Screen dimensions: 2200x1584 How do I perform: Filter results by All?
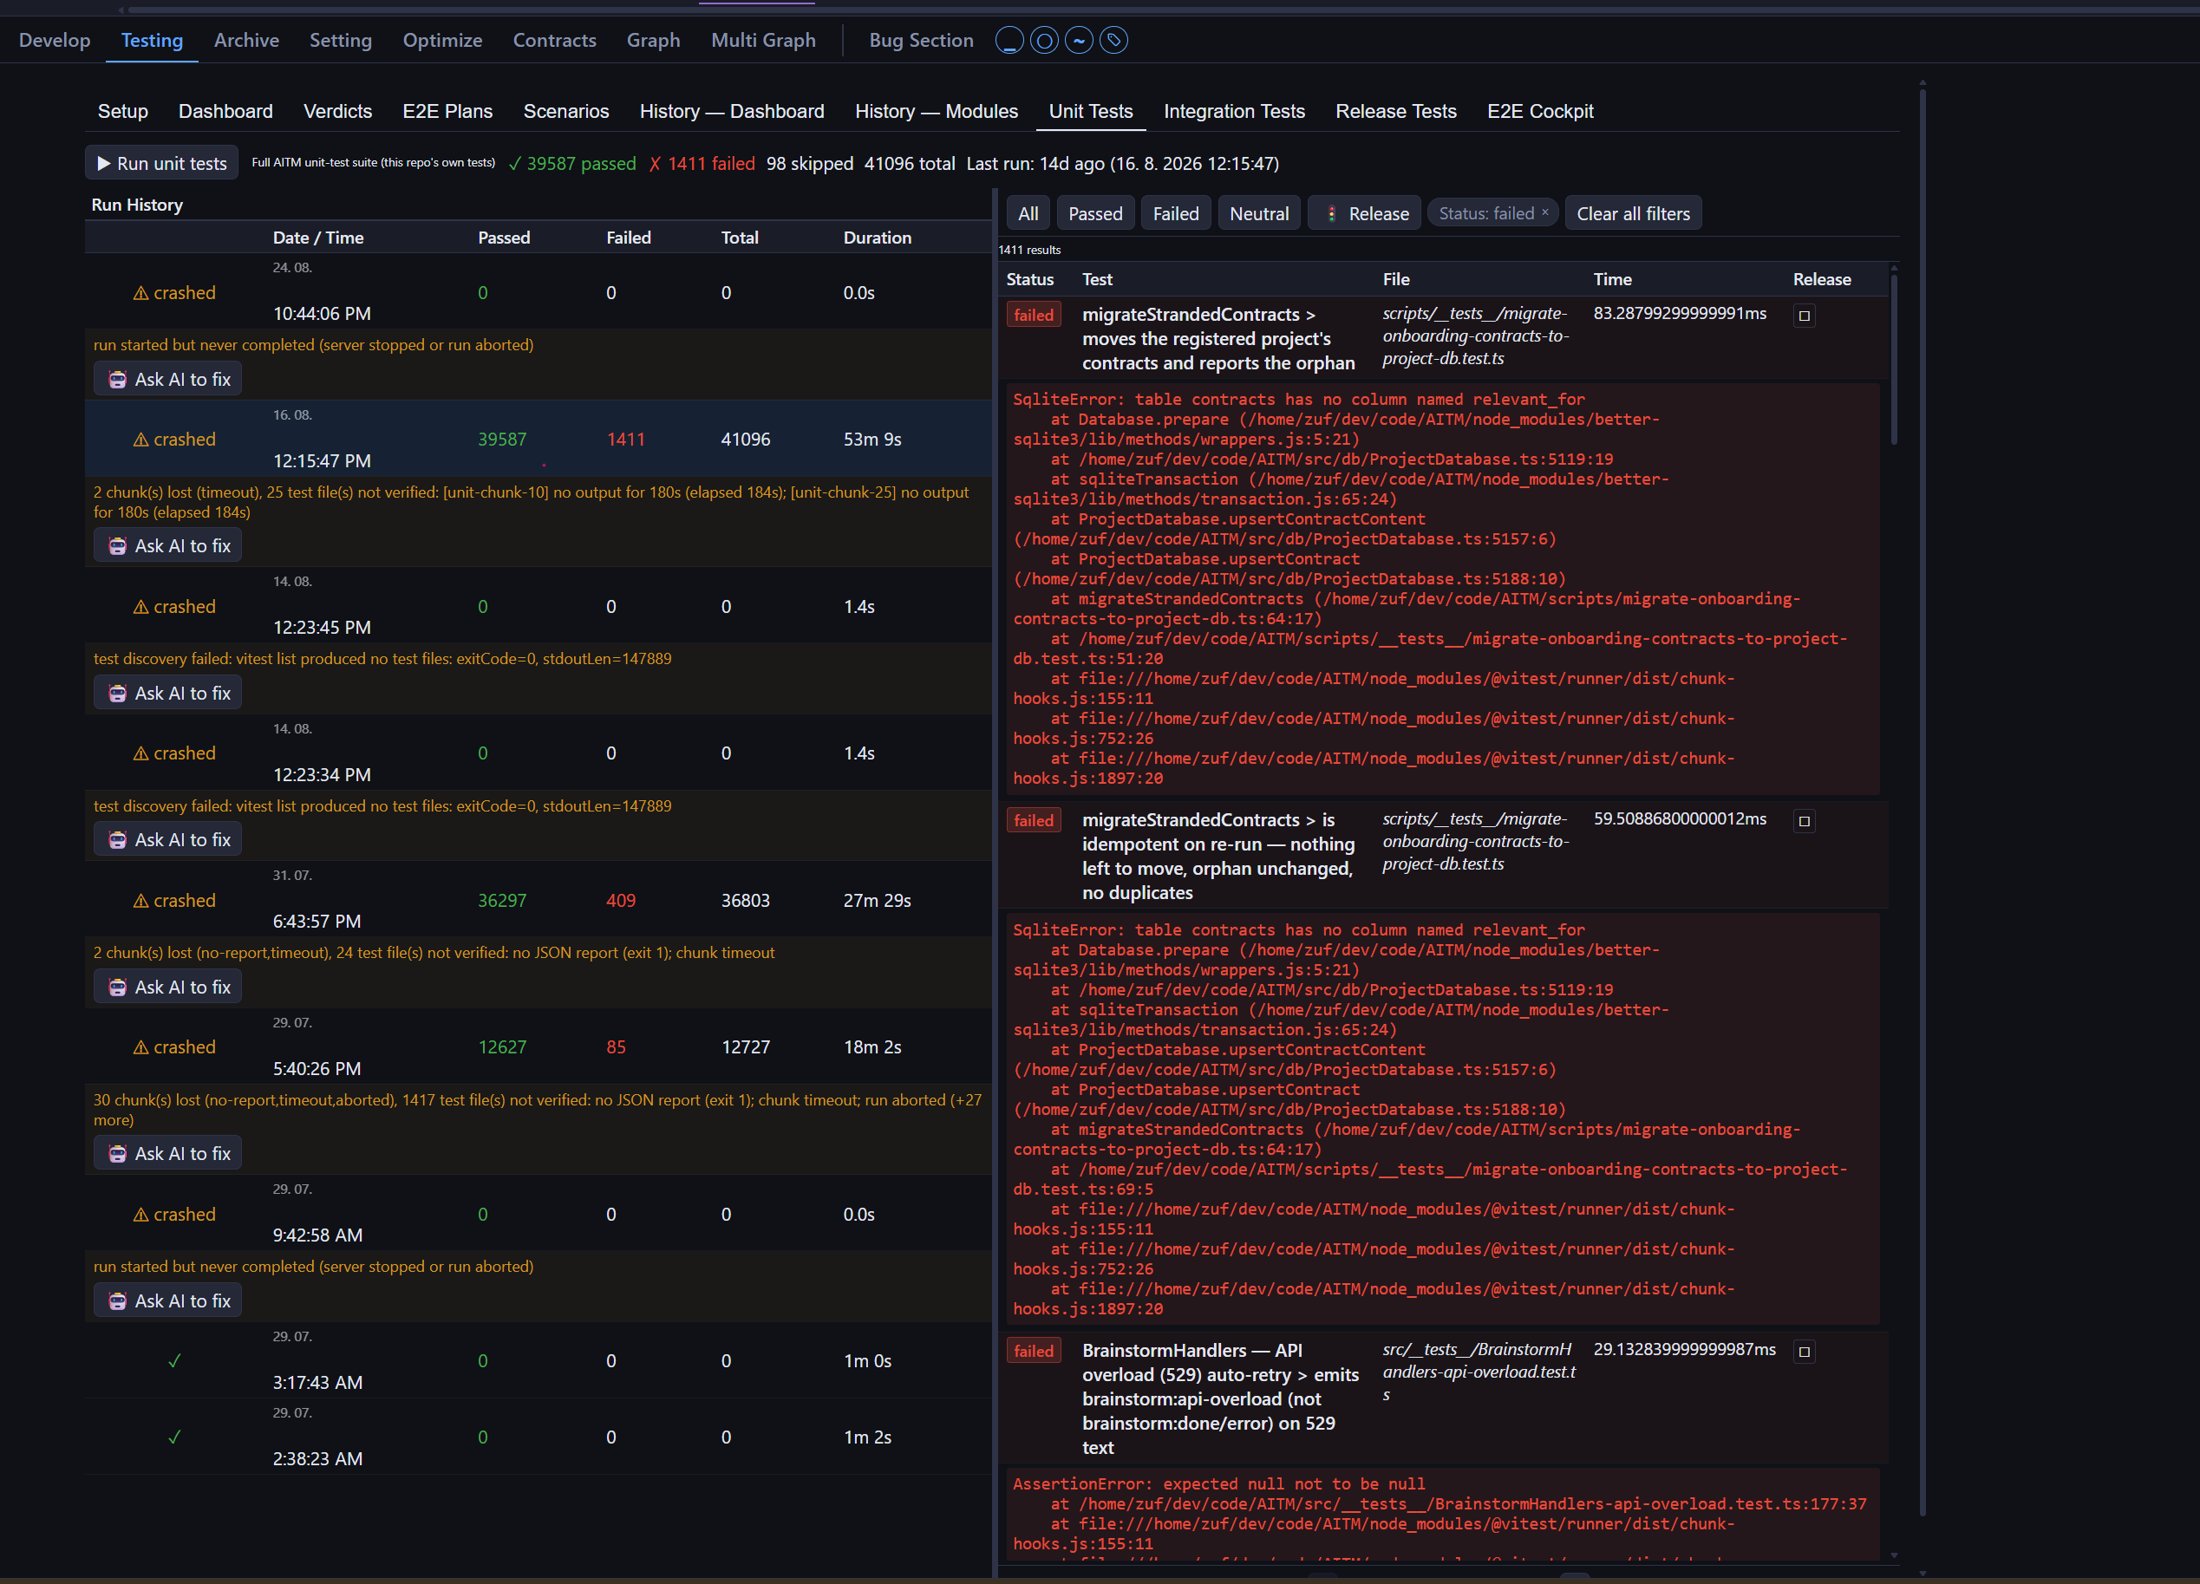tap(1027, 213)
